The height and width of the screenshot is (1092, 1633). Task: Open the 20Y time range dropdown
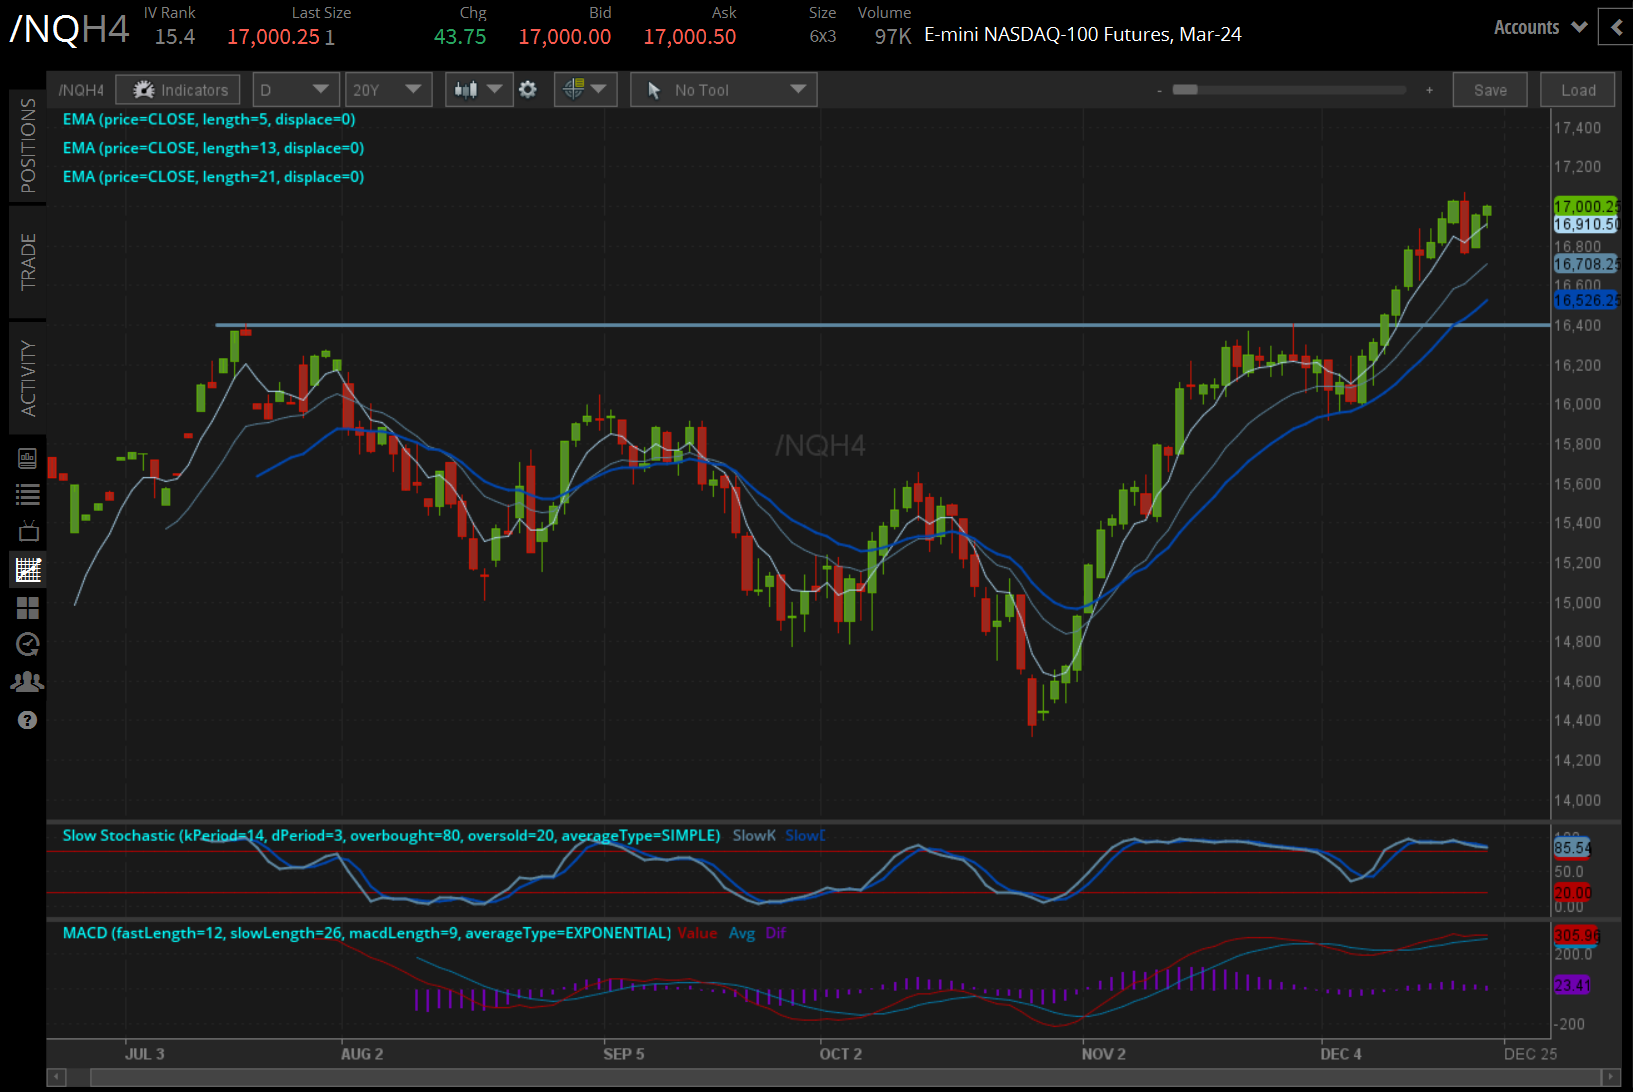point(386,90)
